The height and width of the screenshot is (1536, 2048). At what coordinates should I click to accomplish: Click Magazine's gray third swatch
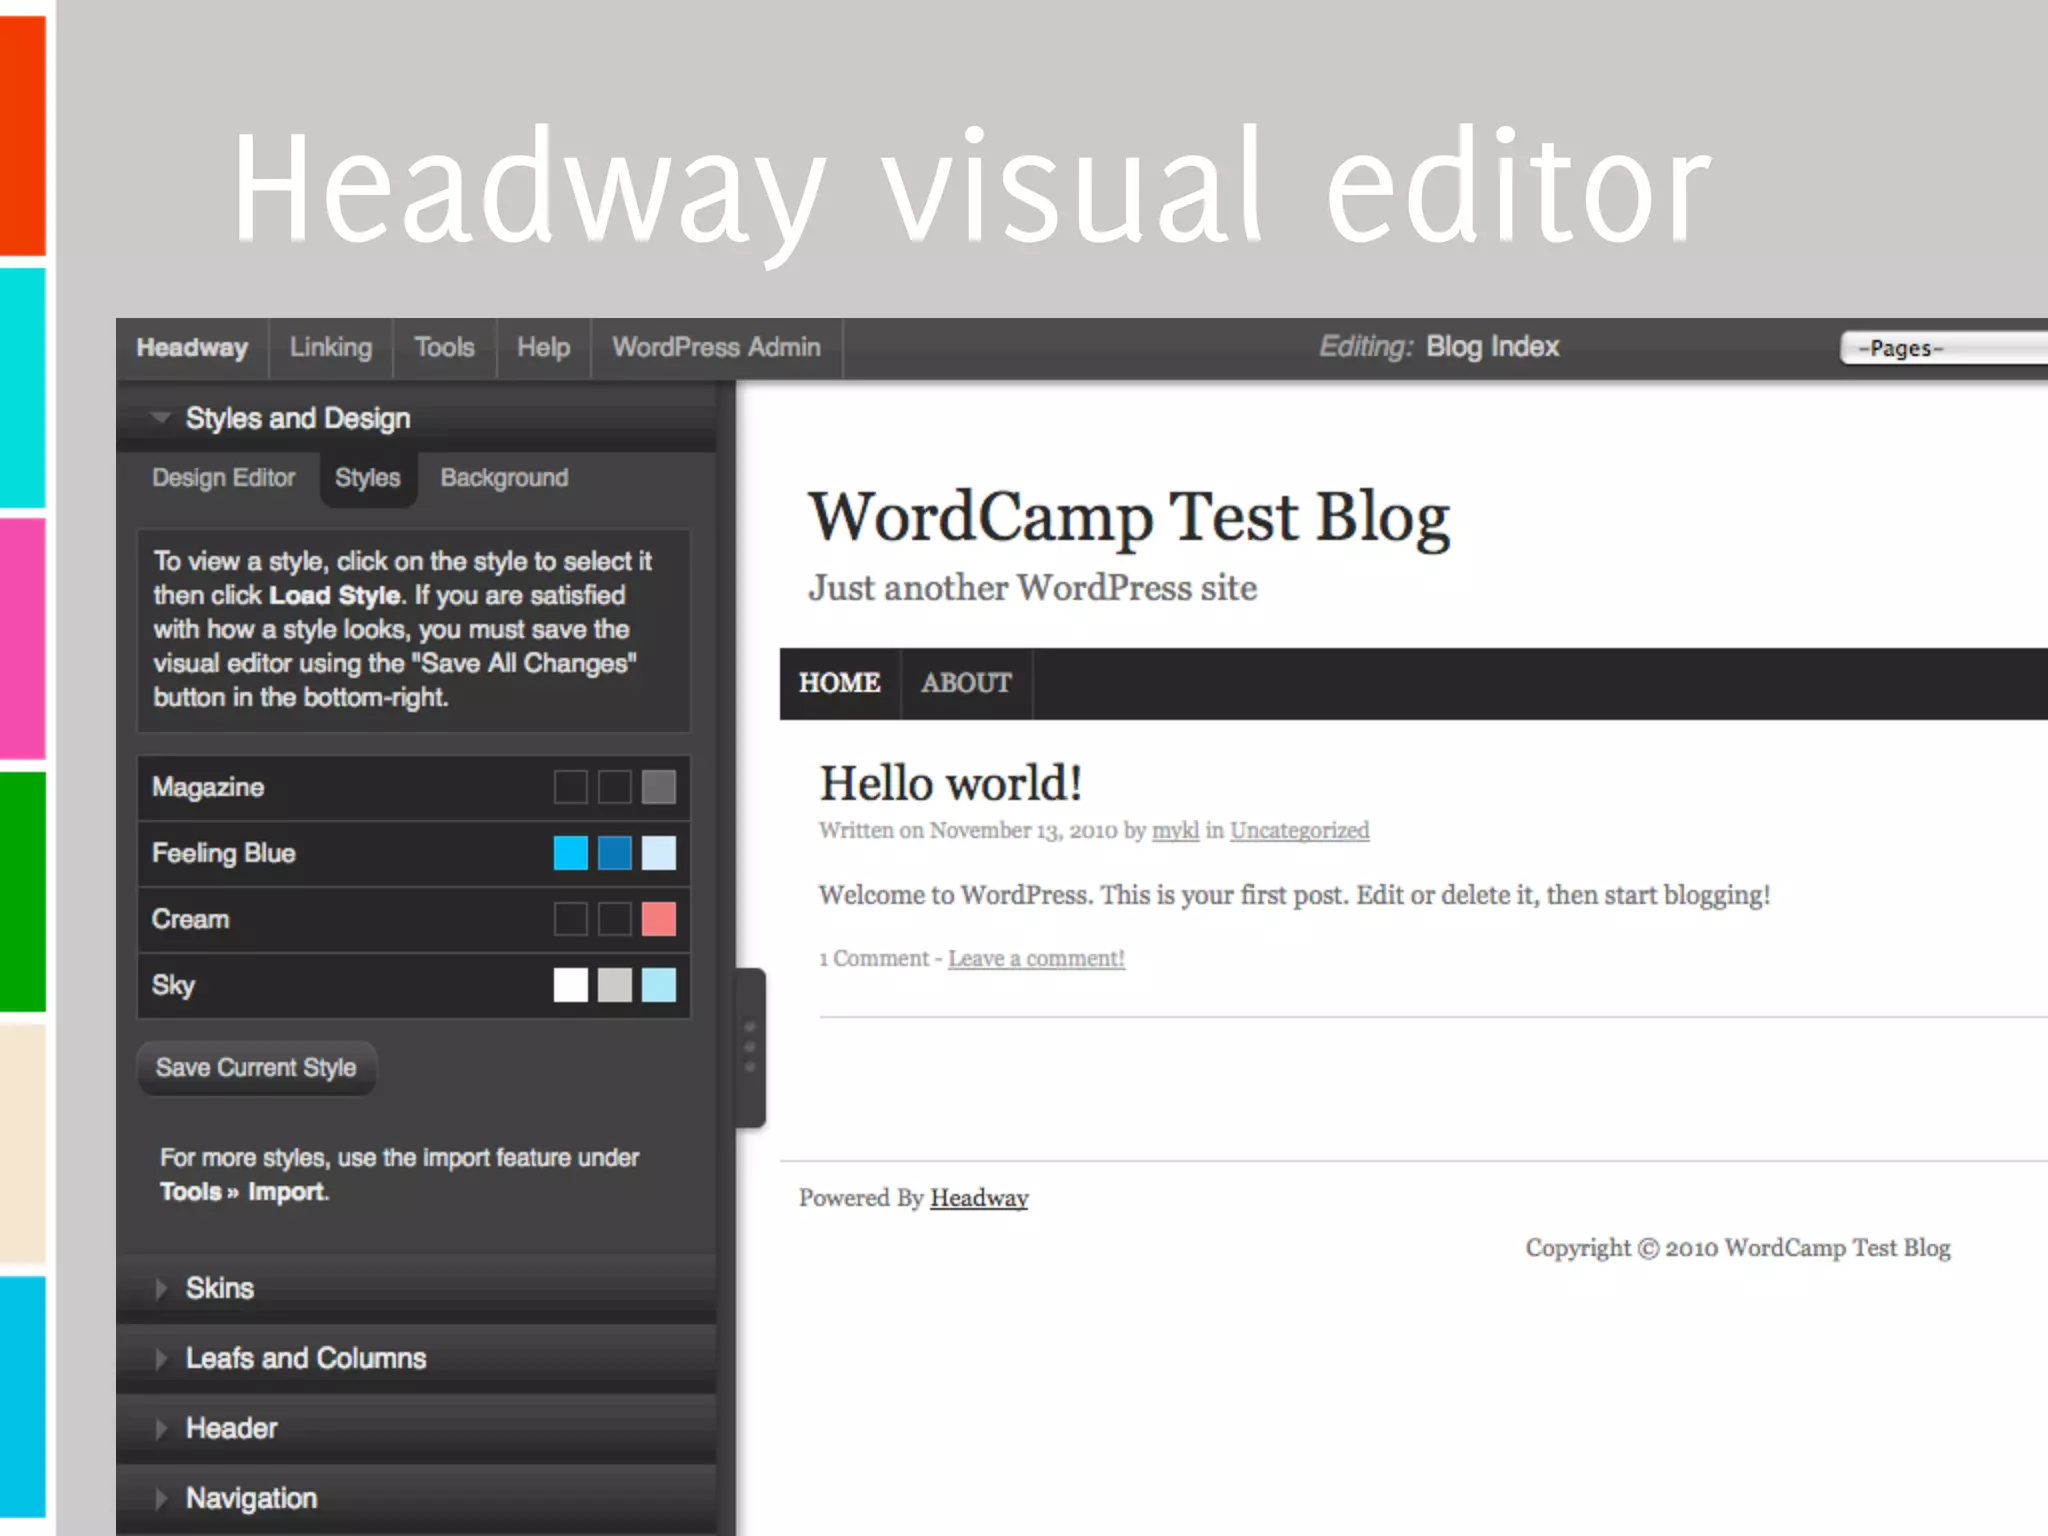[658, 788]
